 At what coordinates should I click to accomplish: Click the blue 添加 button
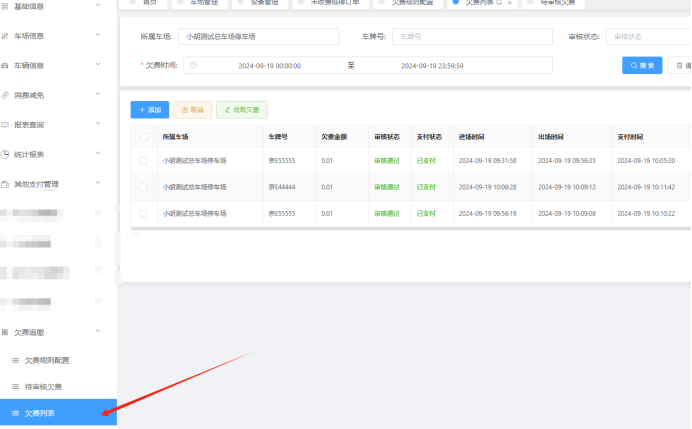point(150,110)
